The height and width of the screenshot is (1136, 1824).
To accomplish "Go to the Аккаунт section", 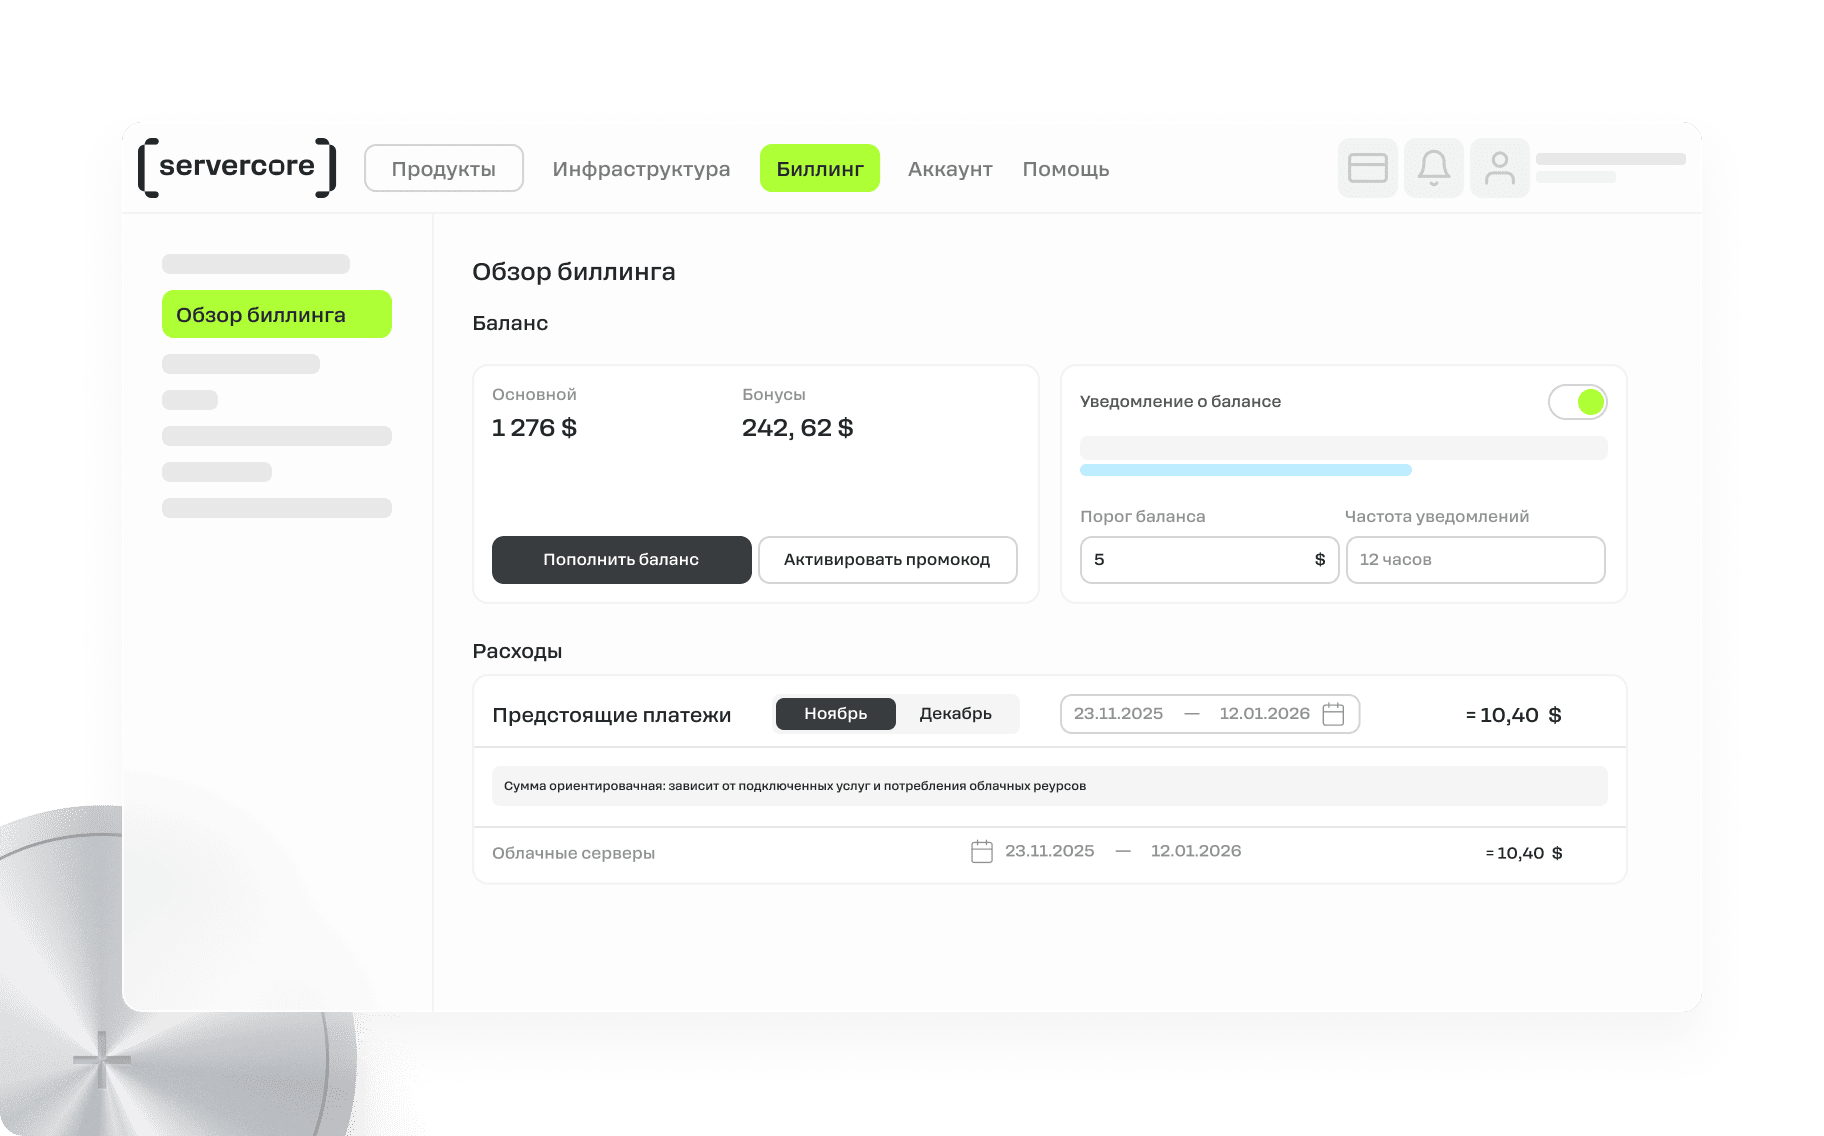I will [x=950, y=169].
